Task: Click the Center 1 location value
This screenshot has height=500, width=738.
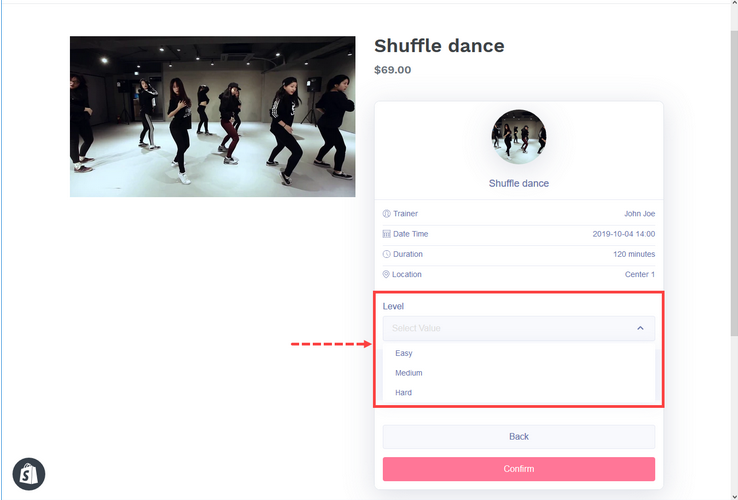Action: tap(640, 274)
